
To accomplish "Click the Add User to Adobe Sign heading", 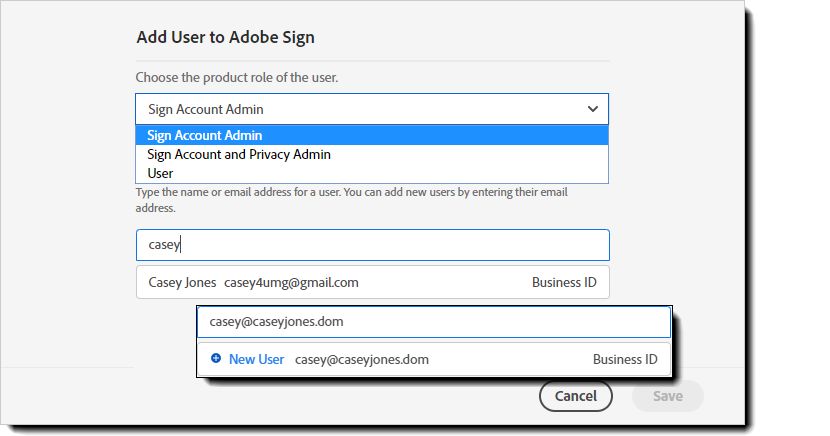I will (226, 38).
